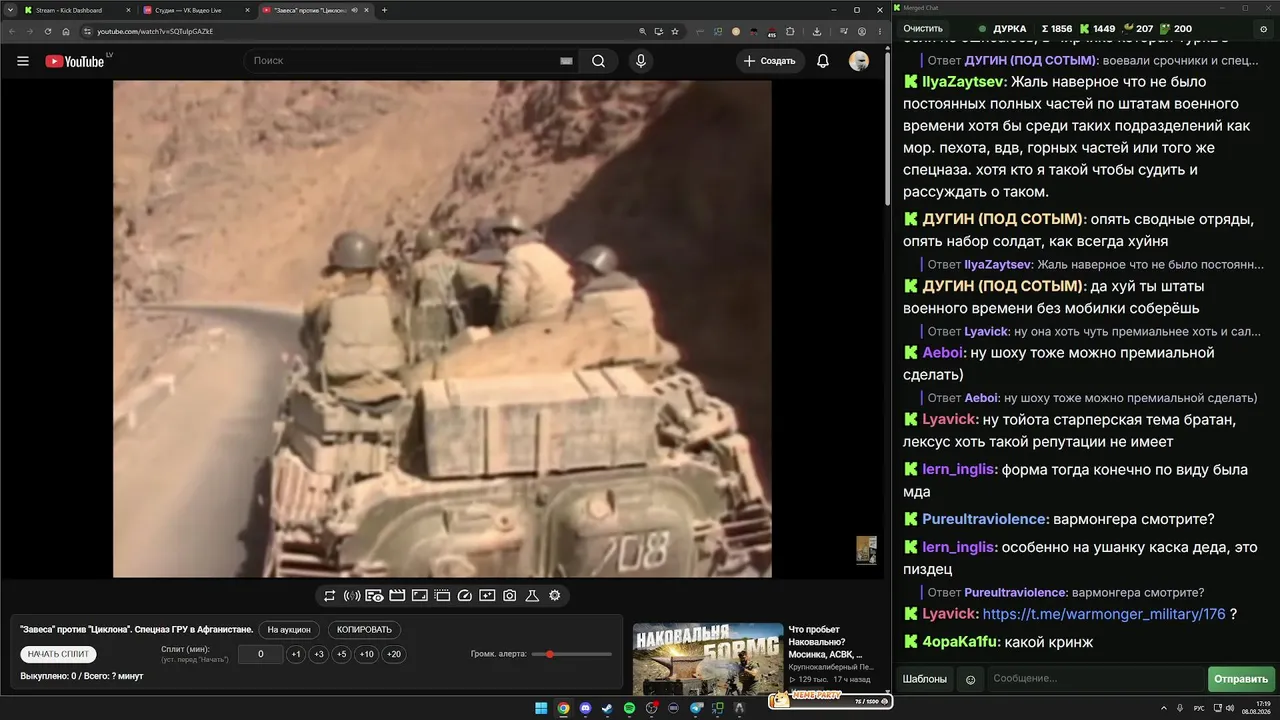Open the on-screen keyboard in YouTube search
1280x720 pixels.
tap(567, 61)
